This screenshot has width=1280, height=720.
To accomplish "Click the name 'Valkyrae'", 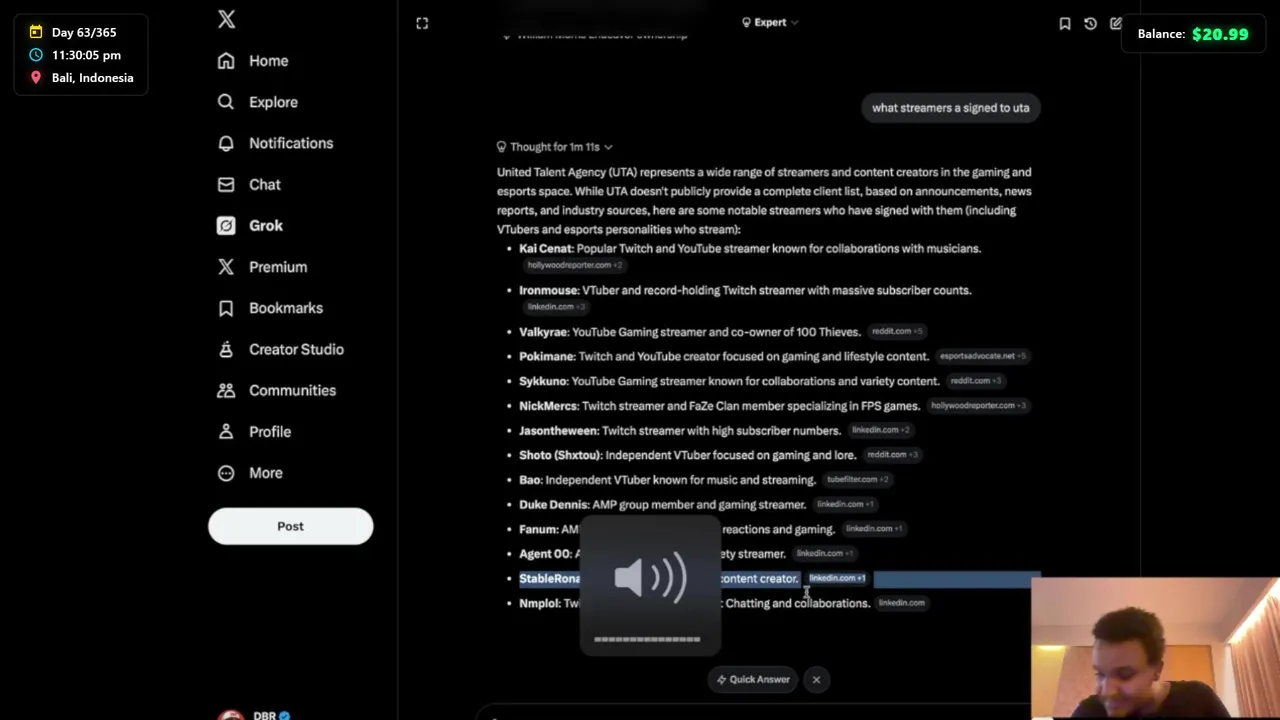I will coord(543,332).
